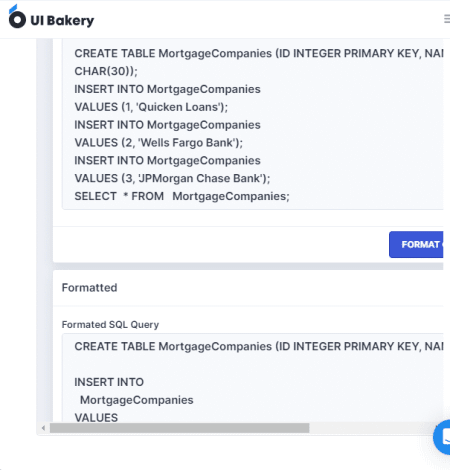Click the 'Quicken Loans' VALUES line in input
This screenshot has width=450, height=470.
pyautogui.click(x=151, y=107)
